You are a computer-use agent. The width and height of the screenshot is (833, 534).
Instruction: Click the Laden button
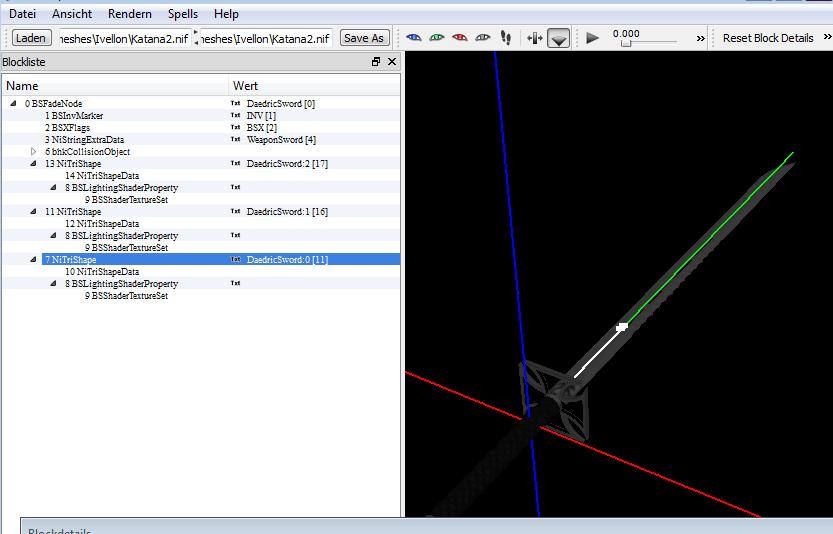[x=31, y=38]
